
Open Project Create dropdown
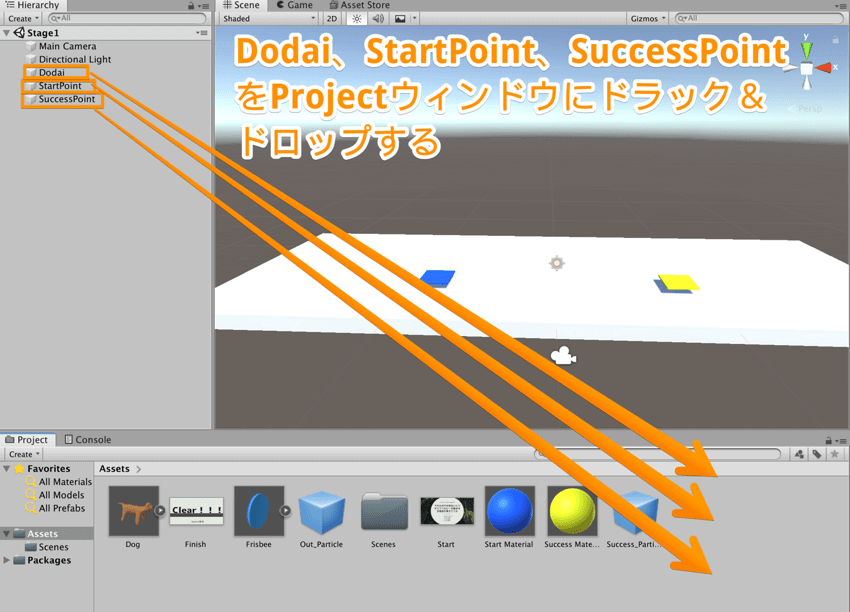(24, 454)
